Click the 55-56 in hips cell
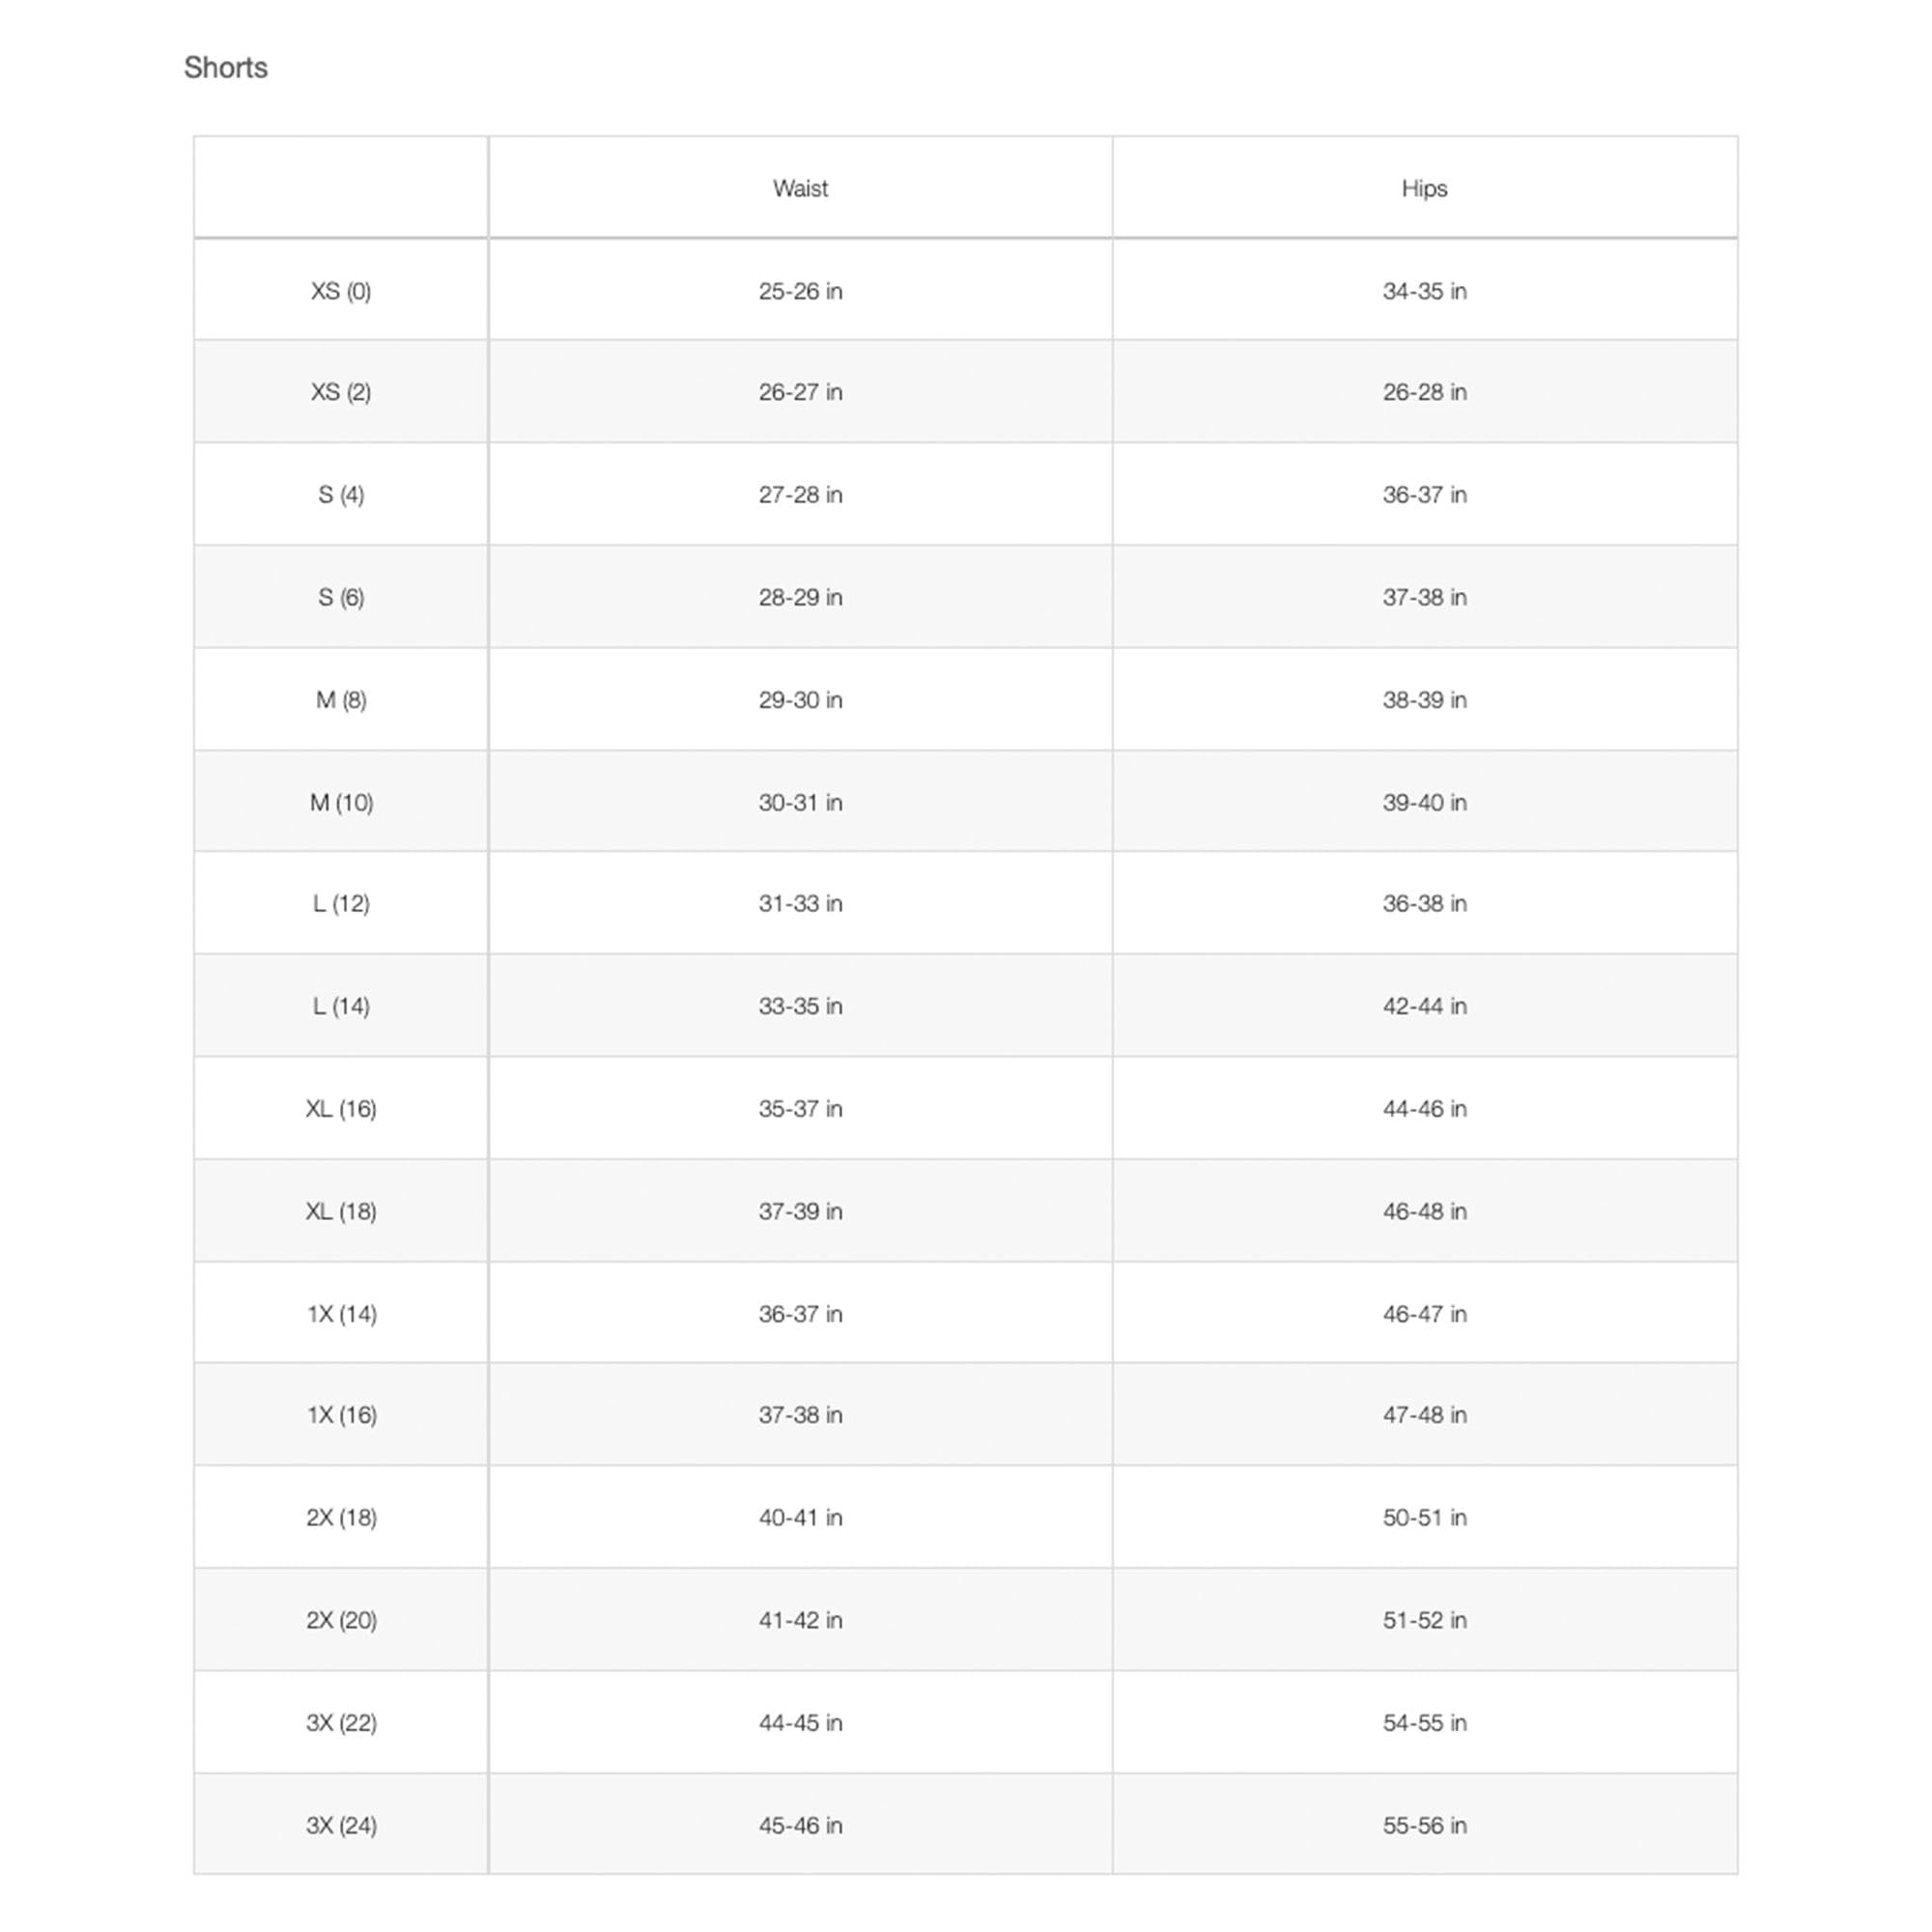 (x=1424, y=1825)
